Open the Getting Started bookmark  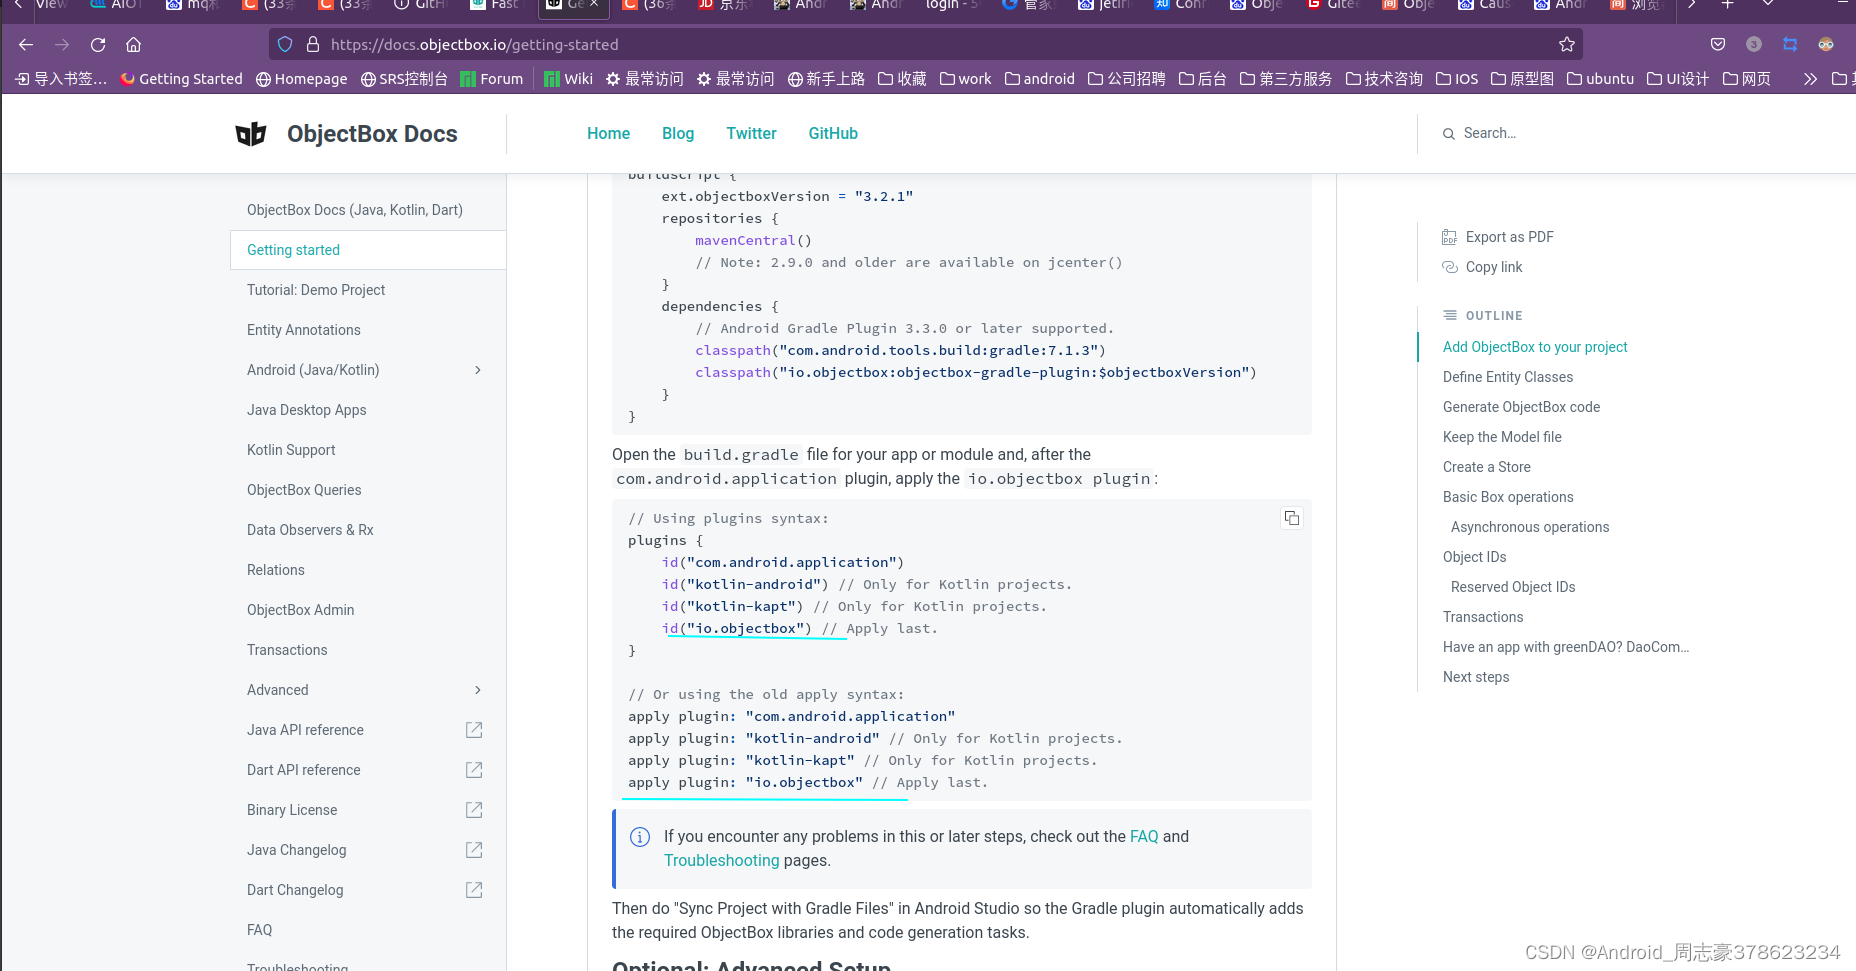tap(181, 79)
